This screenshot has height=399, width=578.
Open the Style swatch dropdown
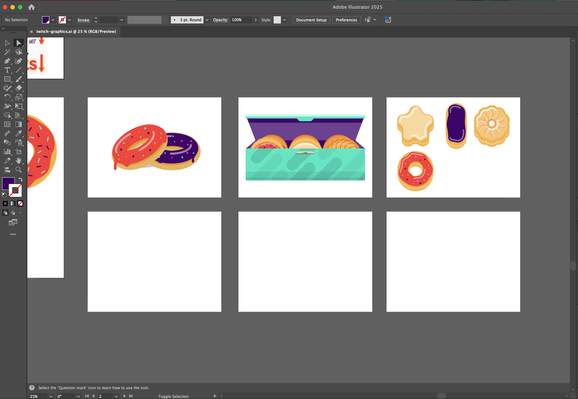click(284, 20)
